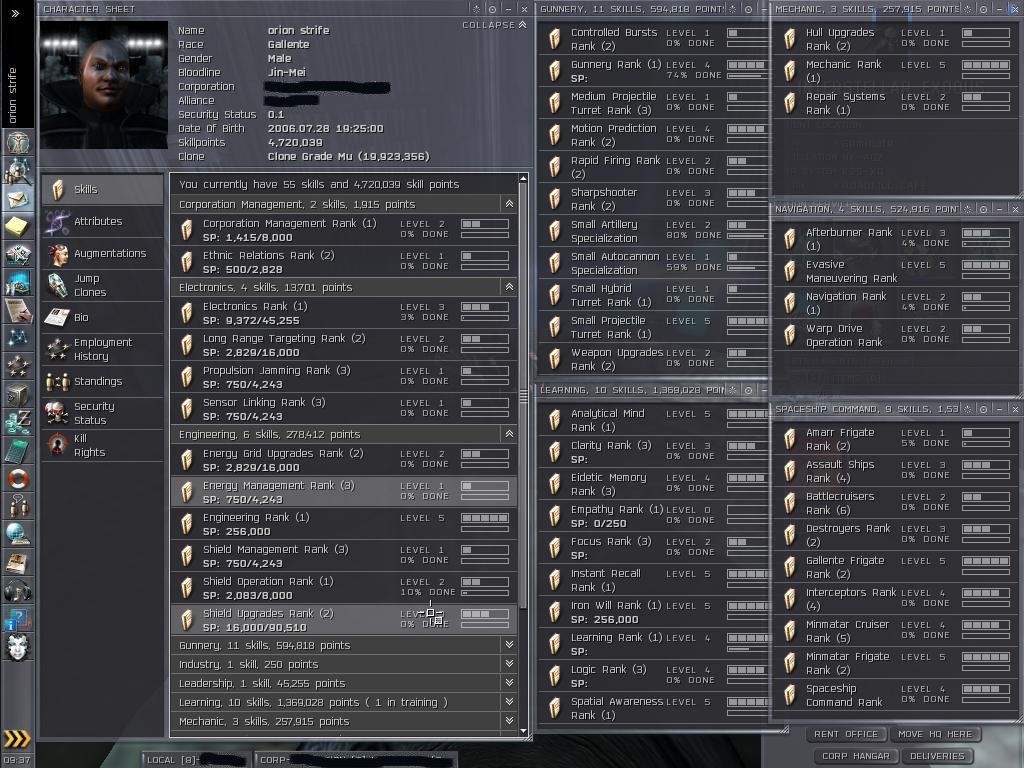Click the skill list scroll-down arrow
Screen dimensions: 1024x768
coord(523,731)
